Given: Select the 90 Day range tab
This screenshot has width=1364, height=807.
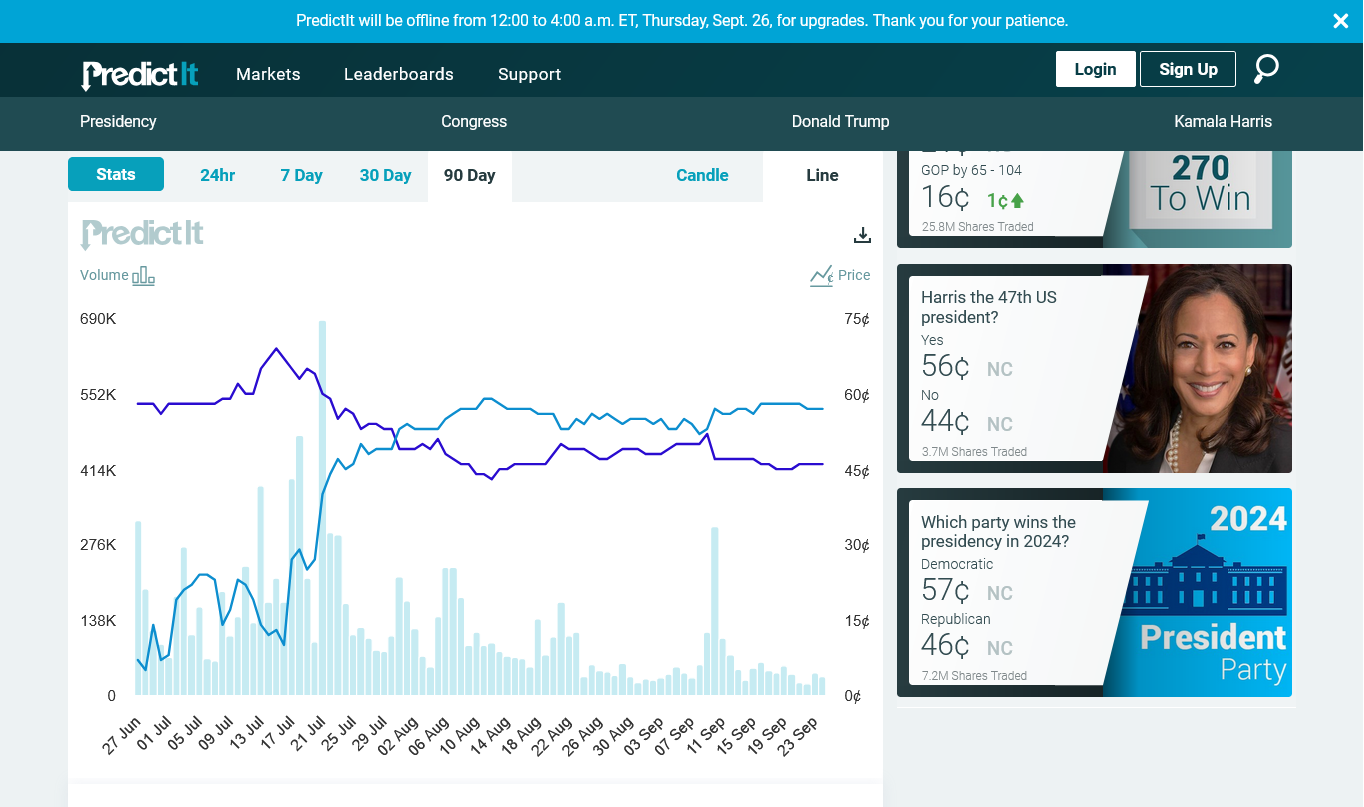Looking at the screenshot, I should (470, 176).
